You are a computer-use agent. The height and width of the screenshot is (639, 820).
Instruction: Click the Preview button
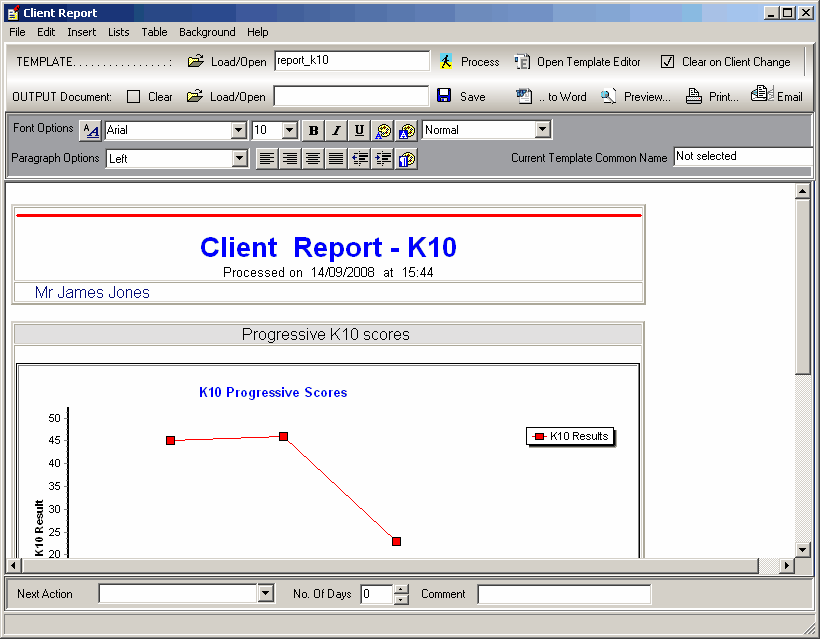click(x=636, y=97)
